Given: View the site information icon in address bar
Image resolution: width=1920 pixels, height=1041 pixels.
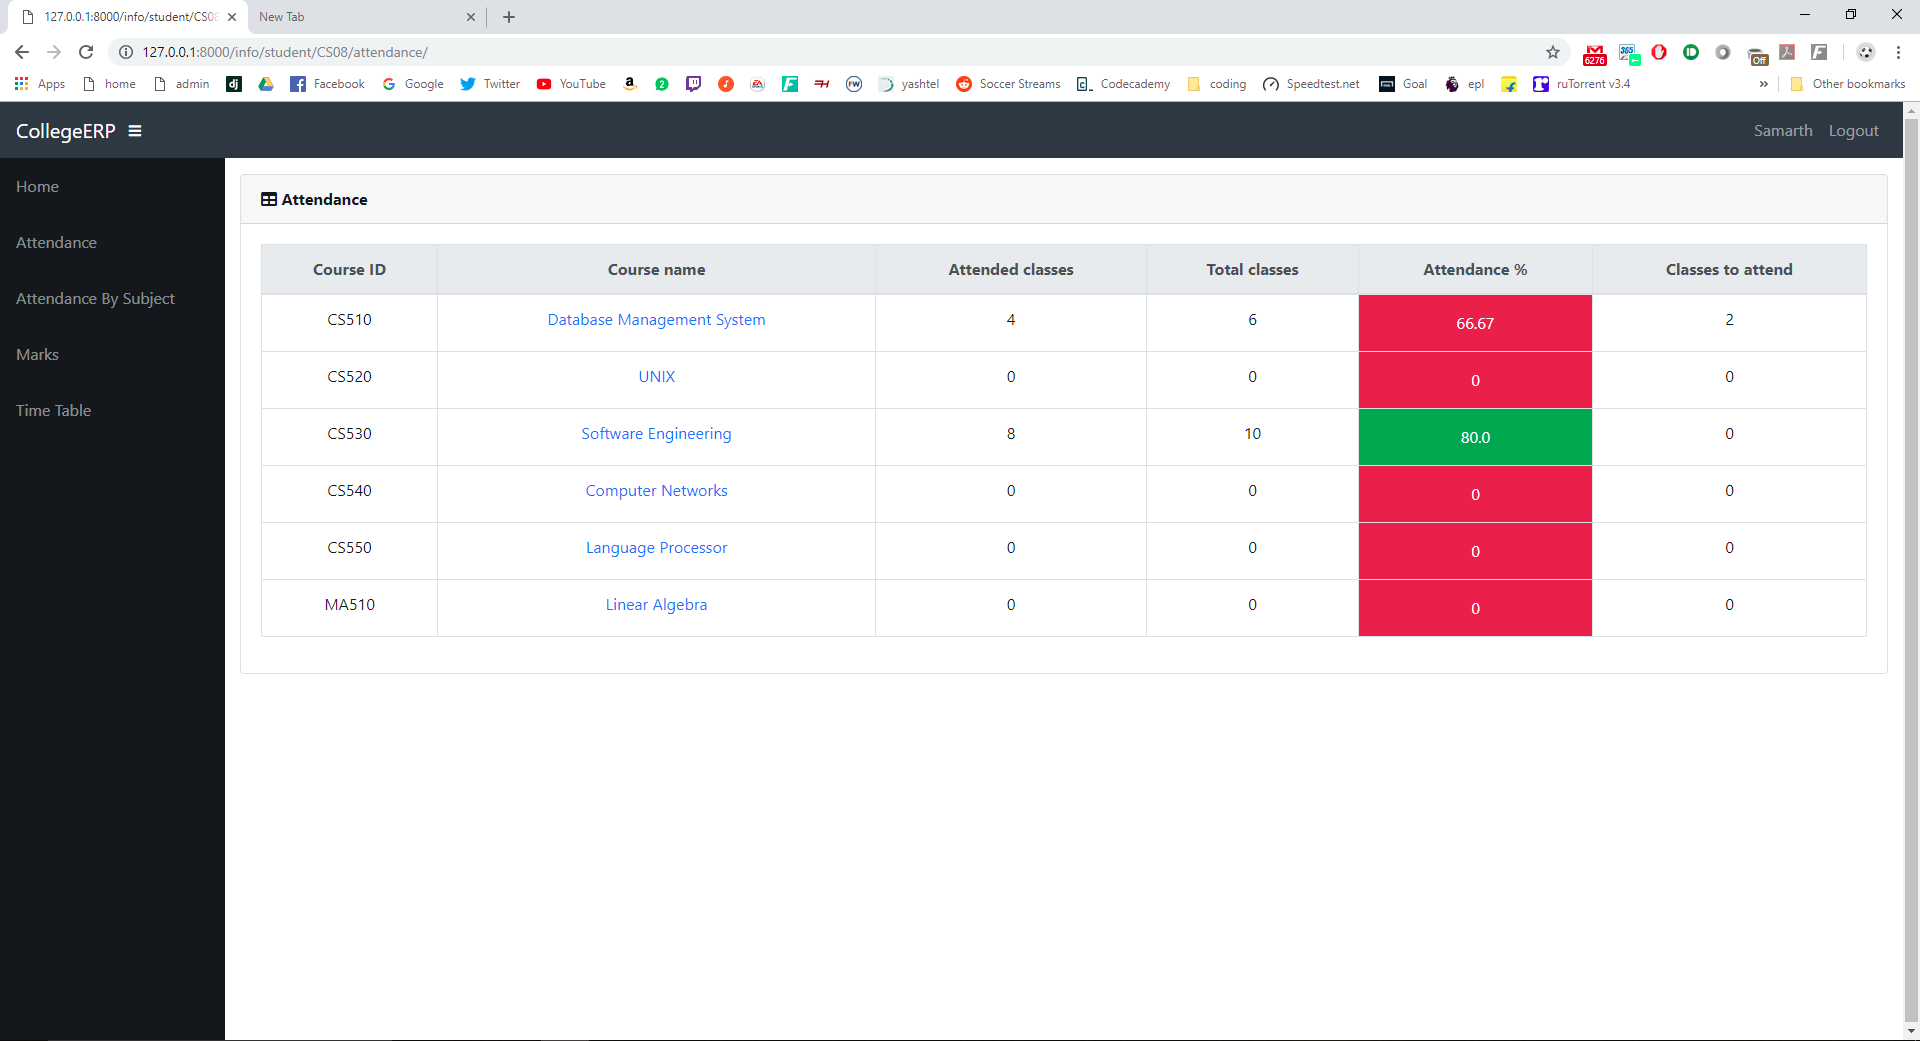Looking at the screenshot, I should 126,52.
